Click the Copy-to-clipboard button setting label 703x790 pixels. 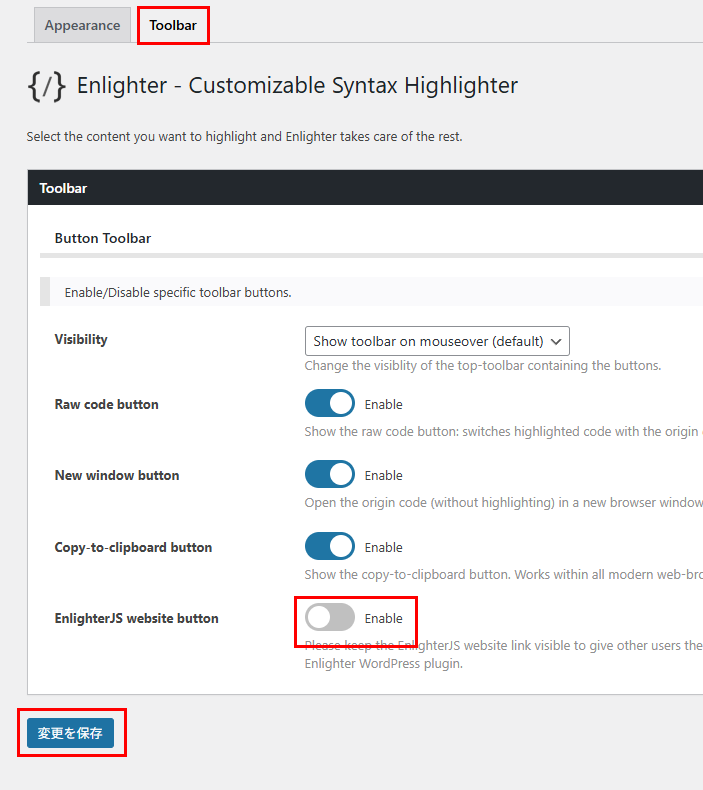click(133, 548)
